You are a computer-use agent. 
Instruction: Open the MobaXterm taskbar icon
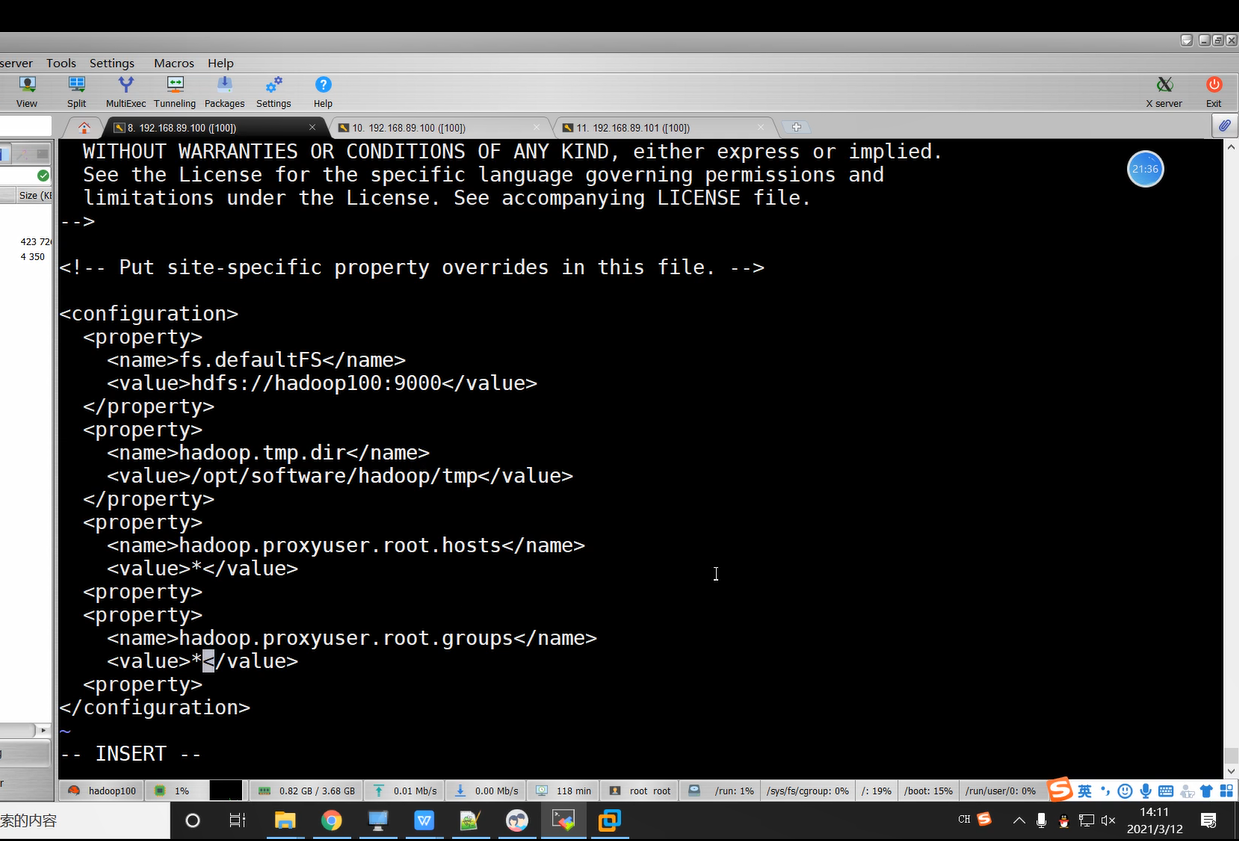click(x=563, y=821)
